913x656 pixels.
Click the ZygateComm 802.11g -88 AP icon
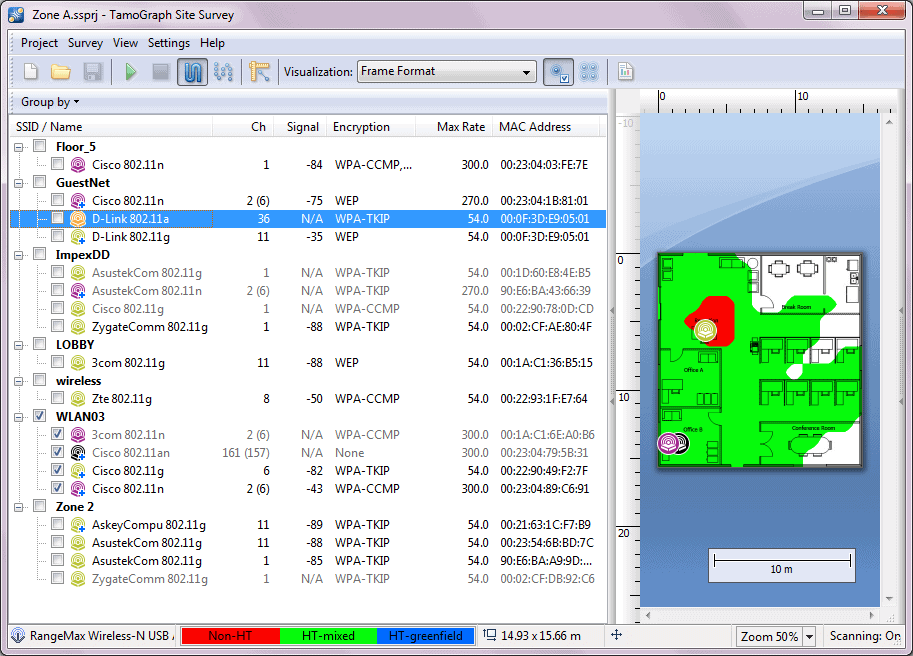(77, 327)
